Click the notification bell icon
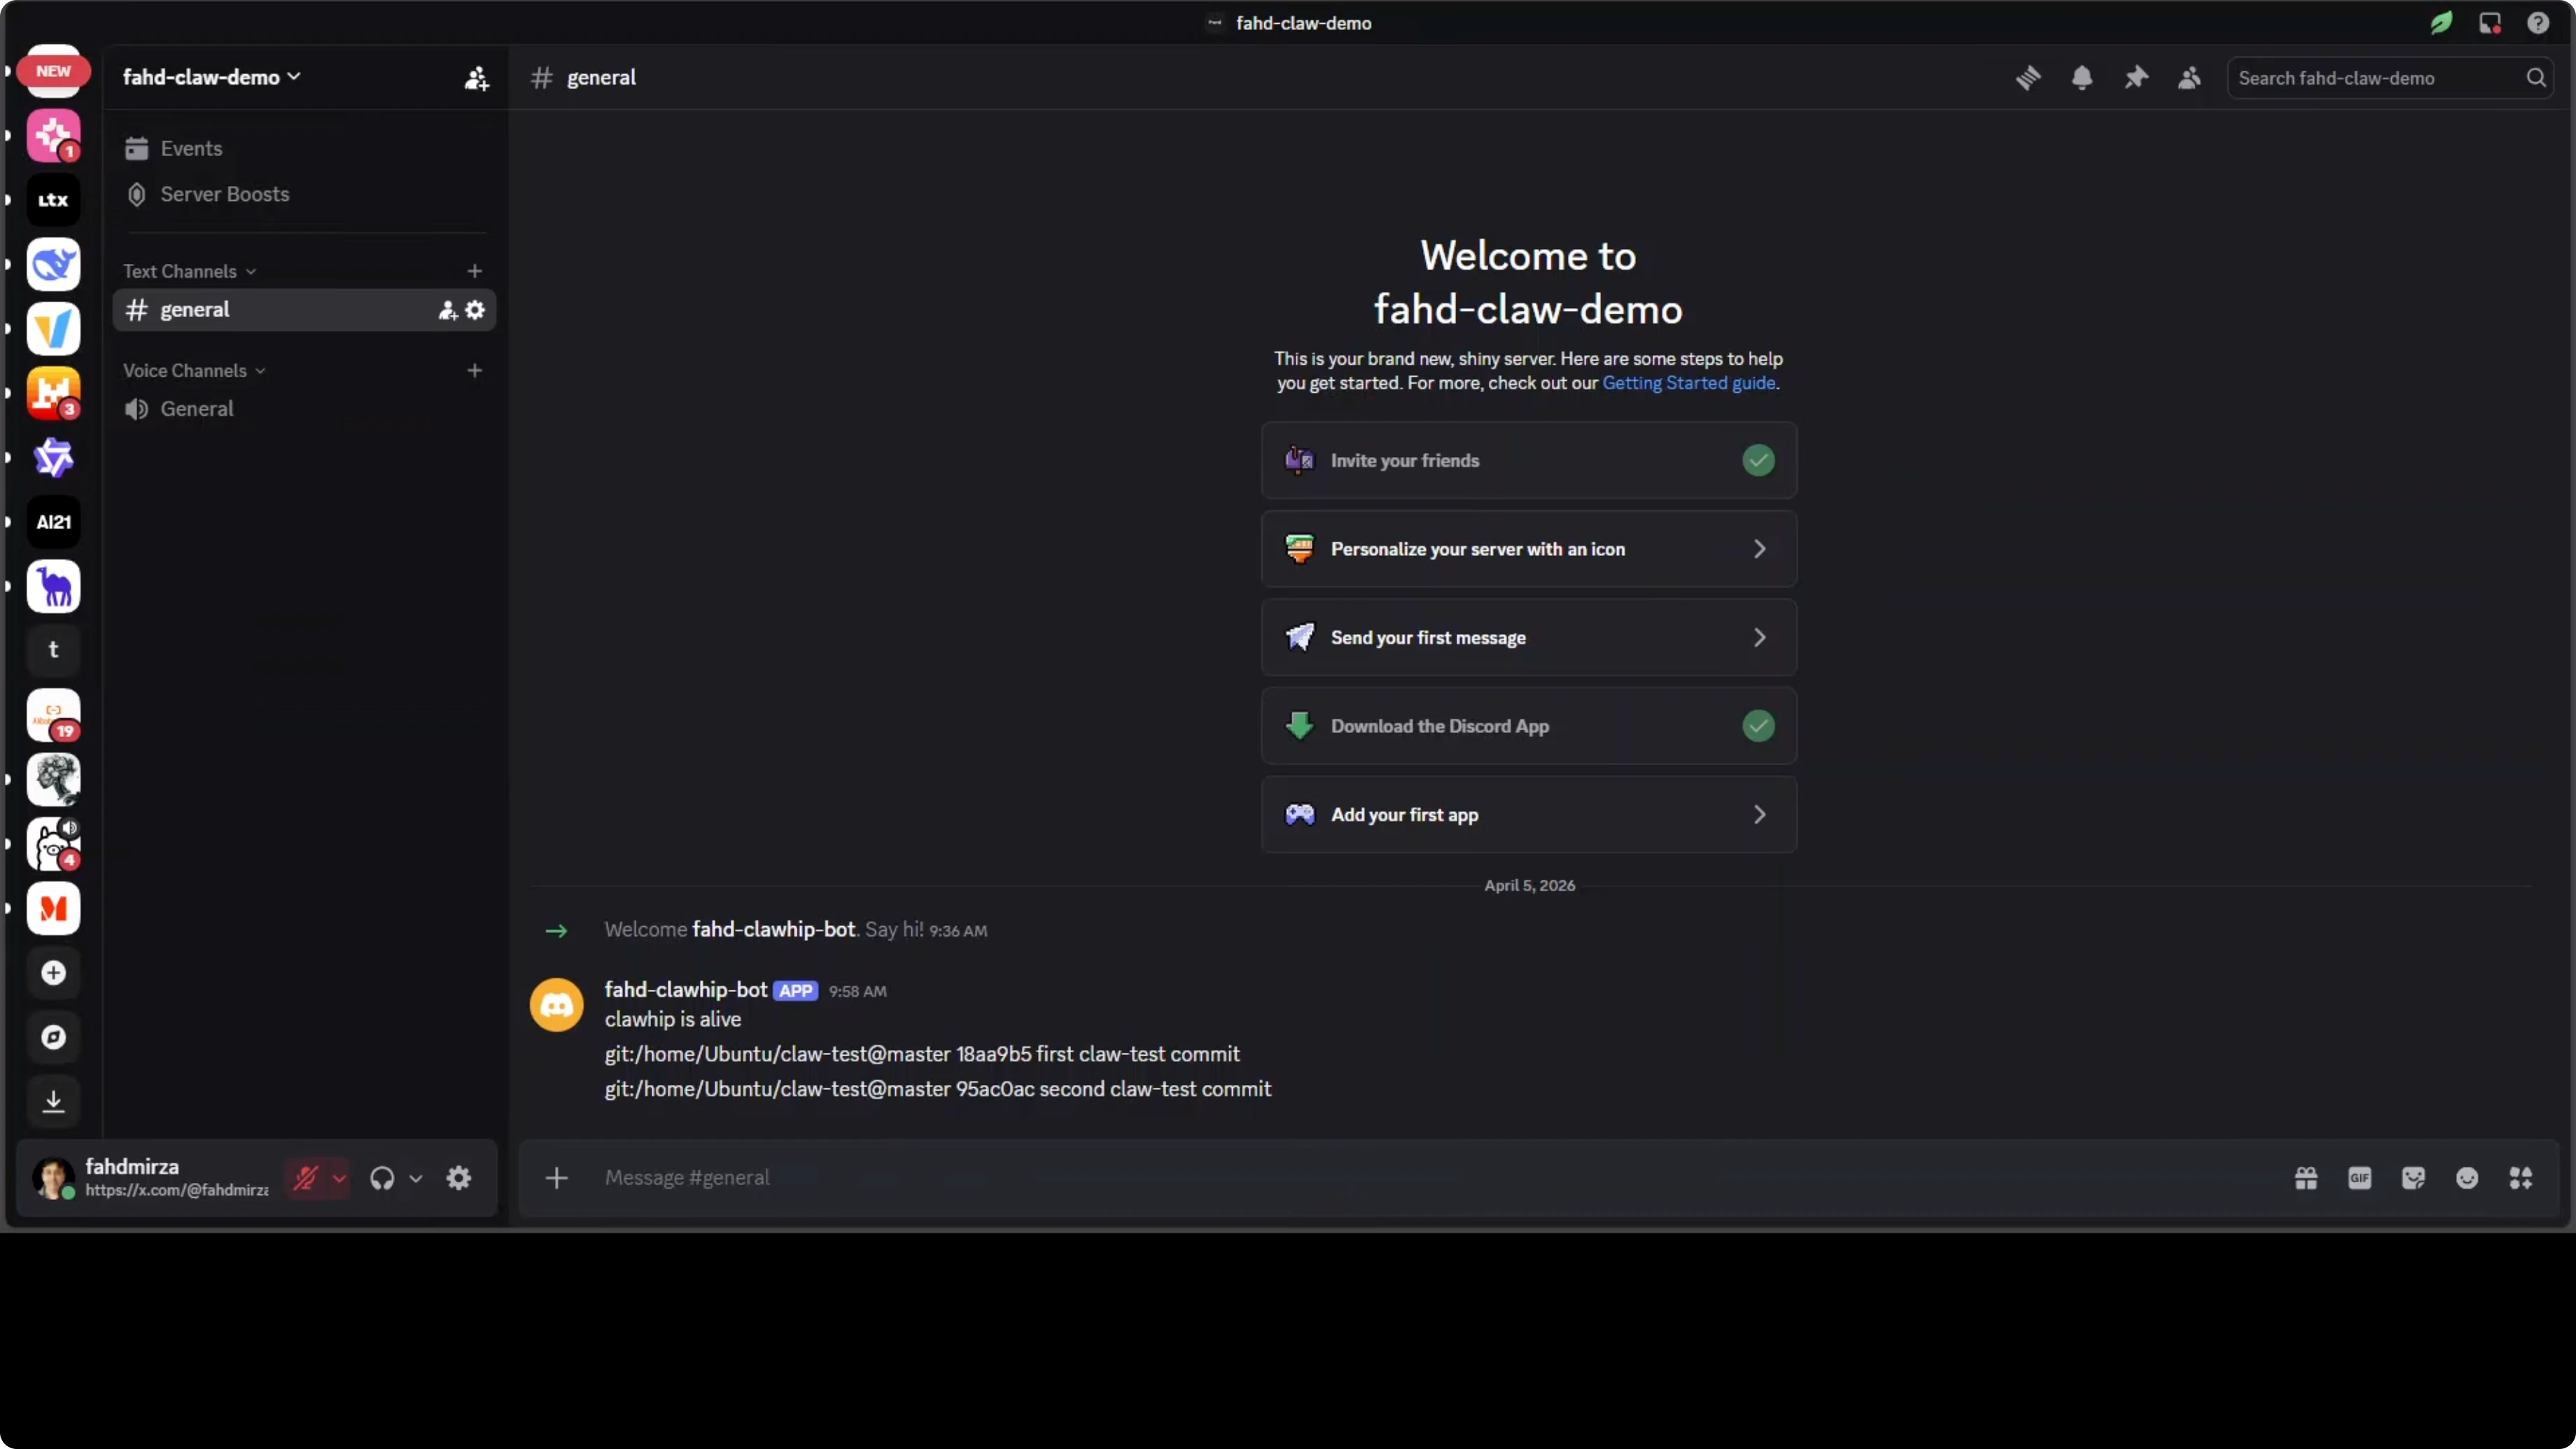 [2081, 78]
